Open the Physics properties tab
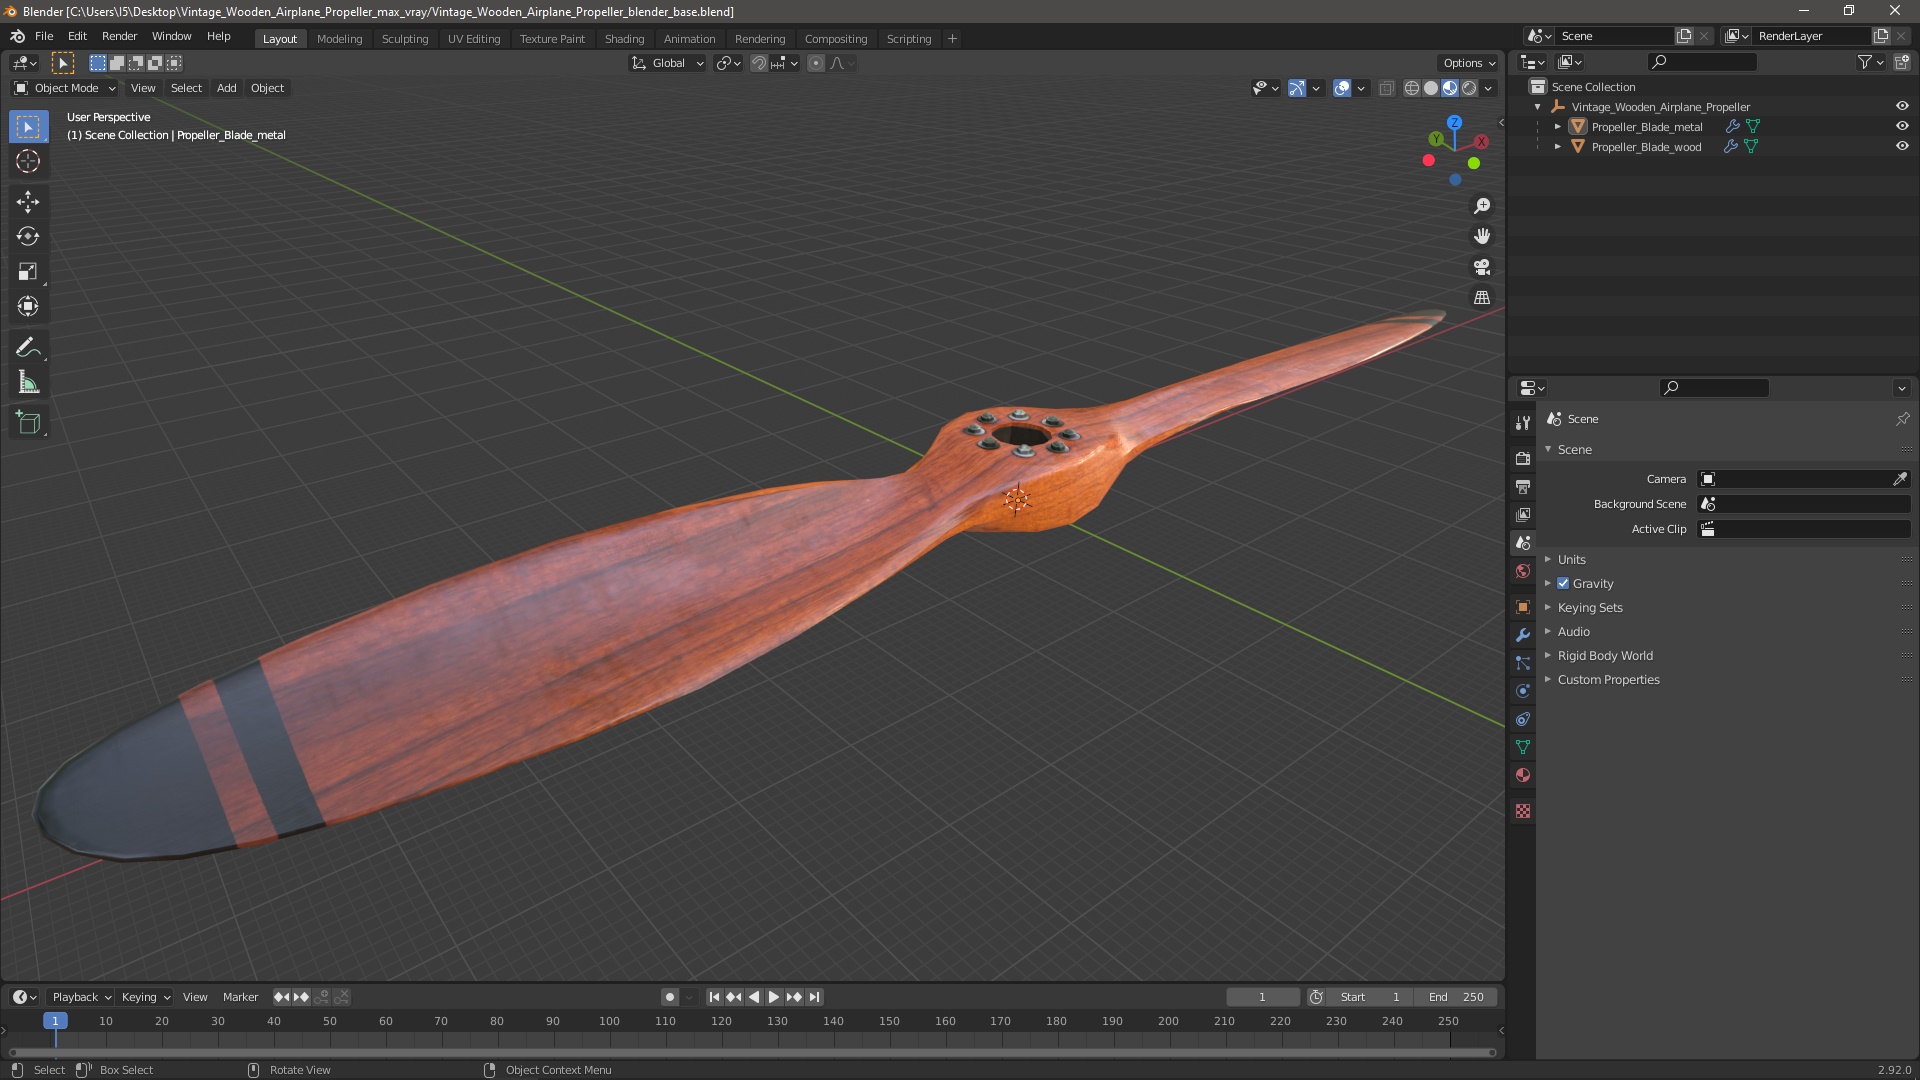 coord(1522,691)
